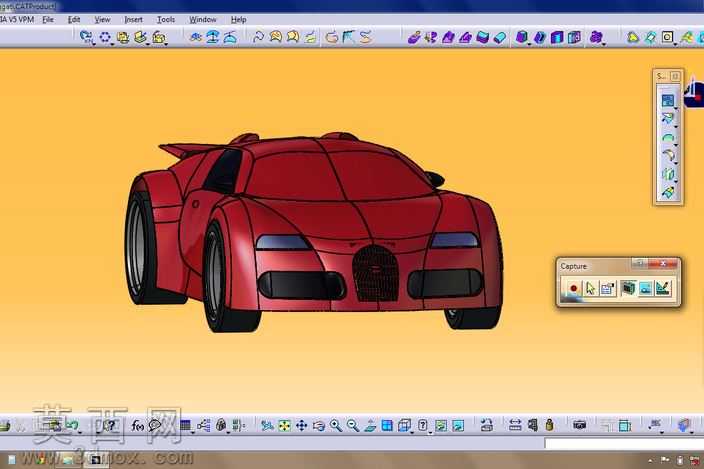This screenshot has height=469, width=704.
Task: Open the Help menu
Action: (x=238, y=20)
